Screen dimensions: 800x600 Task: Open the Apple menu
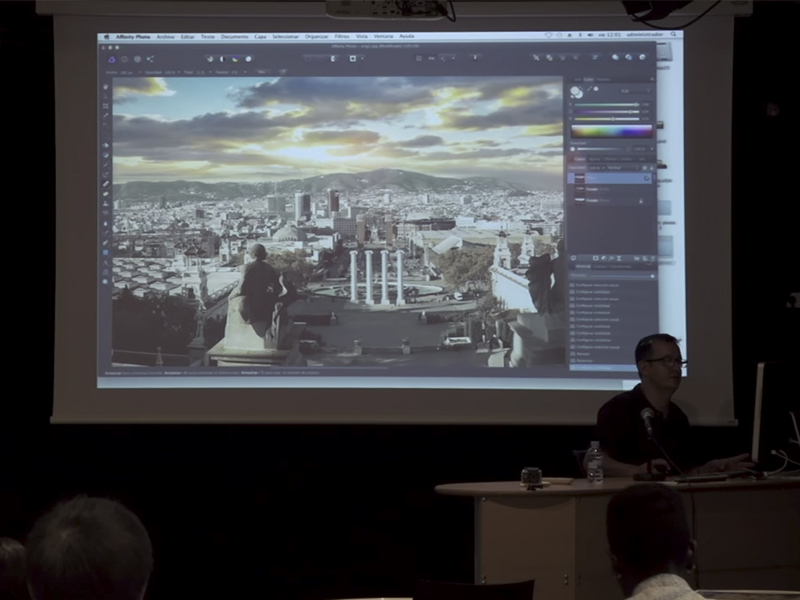point(107,37)
